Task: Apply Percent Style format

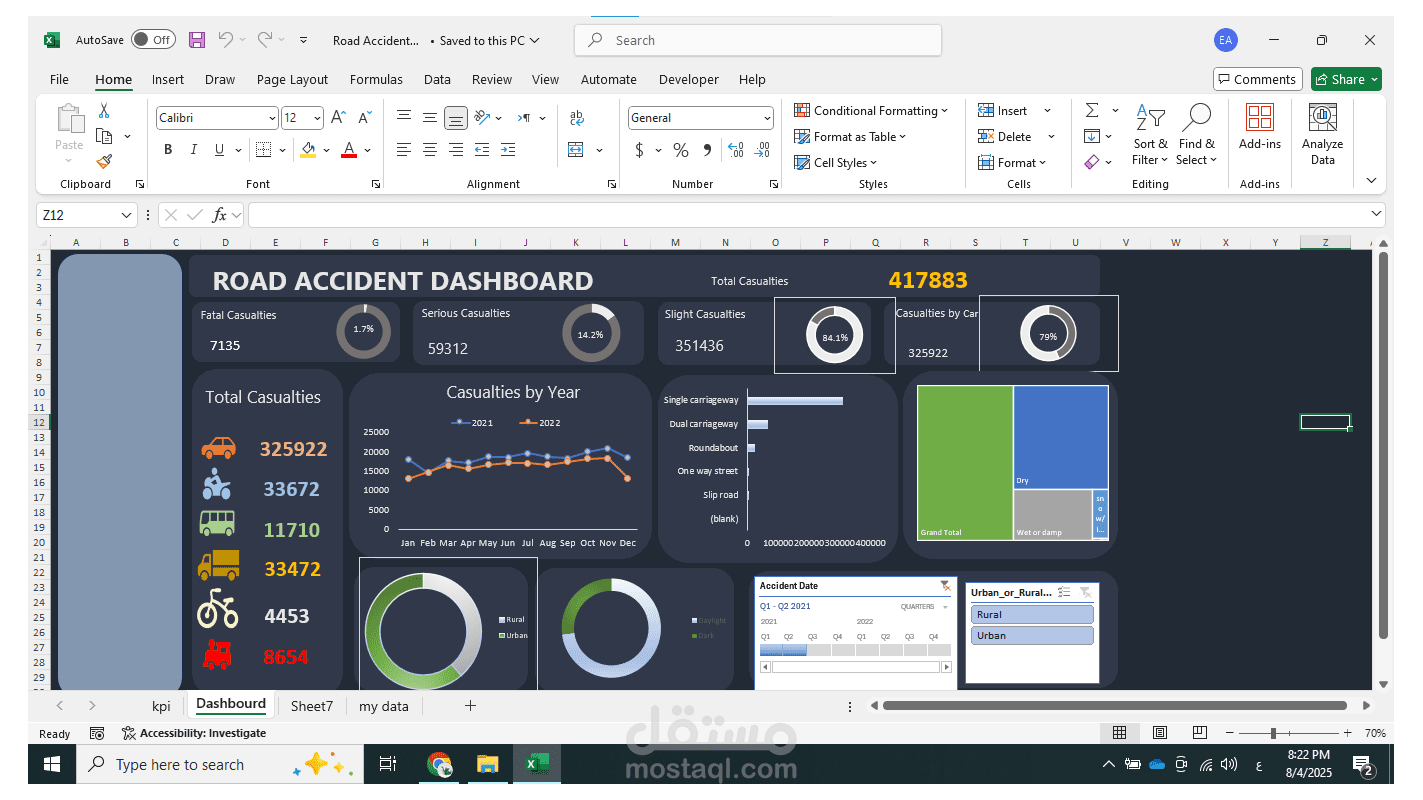Action: [x=681, y=150]
